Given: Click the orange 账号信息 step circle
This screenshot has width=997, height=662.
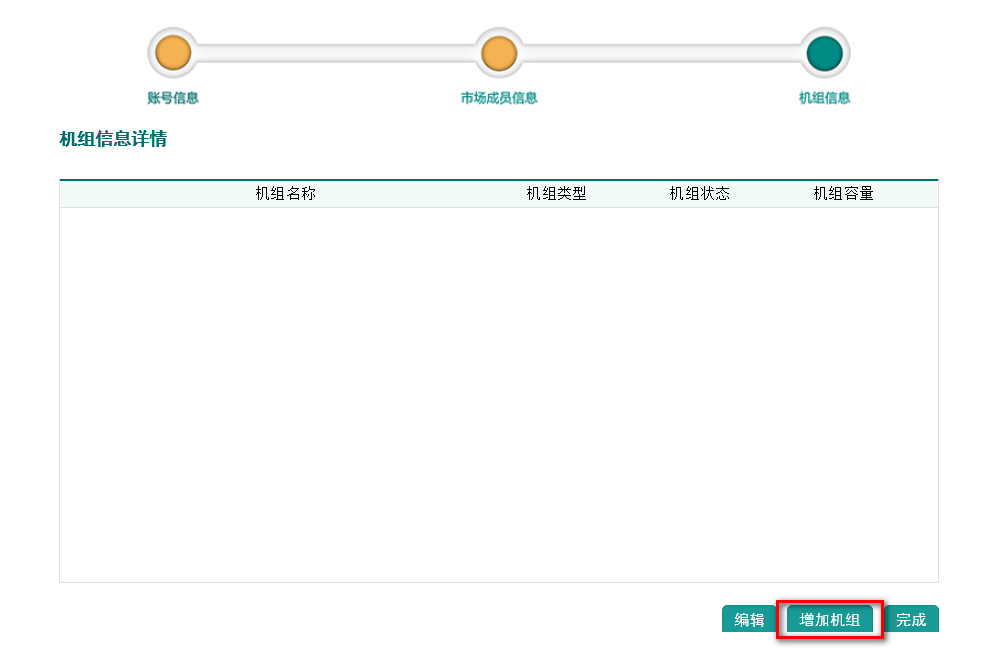Looking at the screenshot, I should (x=173, y=53).
